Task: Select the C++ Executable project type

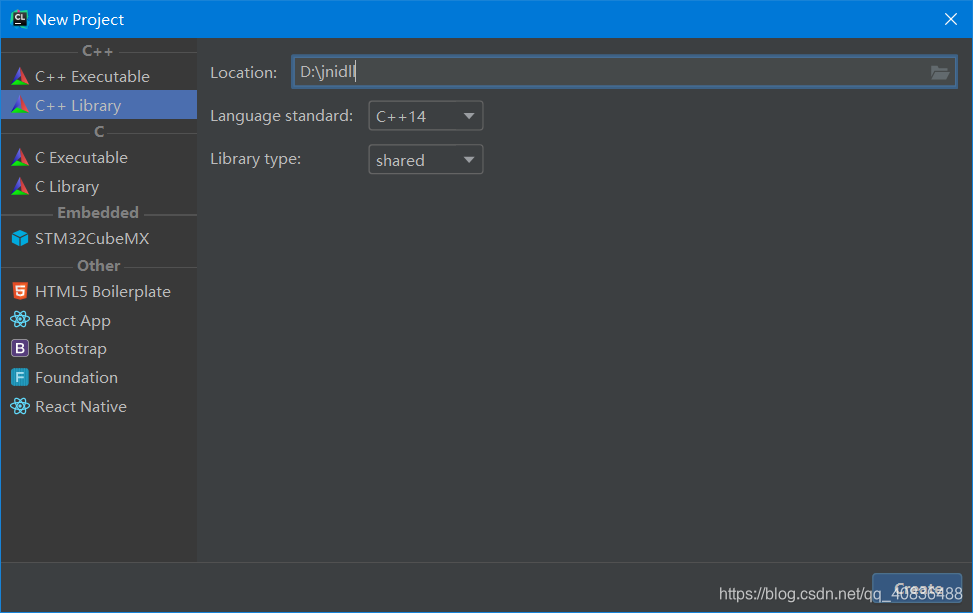Action: [x=99, y=76]
